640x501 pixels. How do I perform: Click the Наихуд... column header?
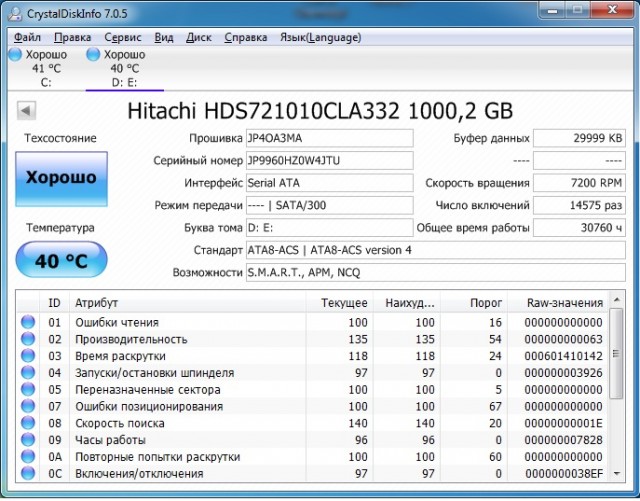(407, 303)
